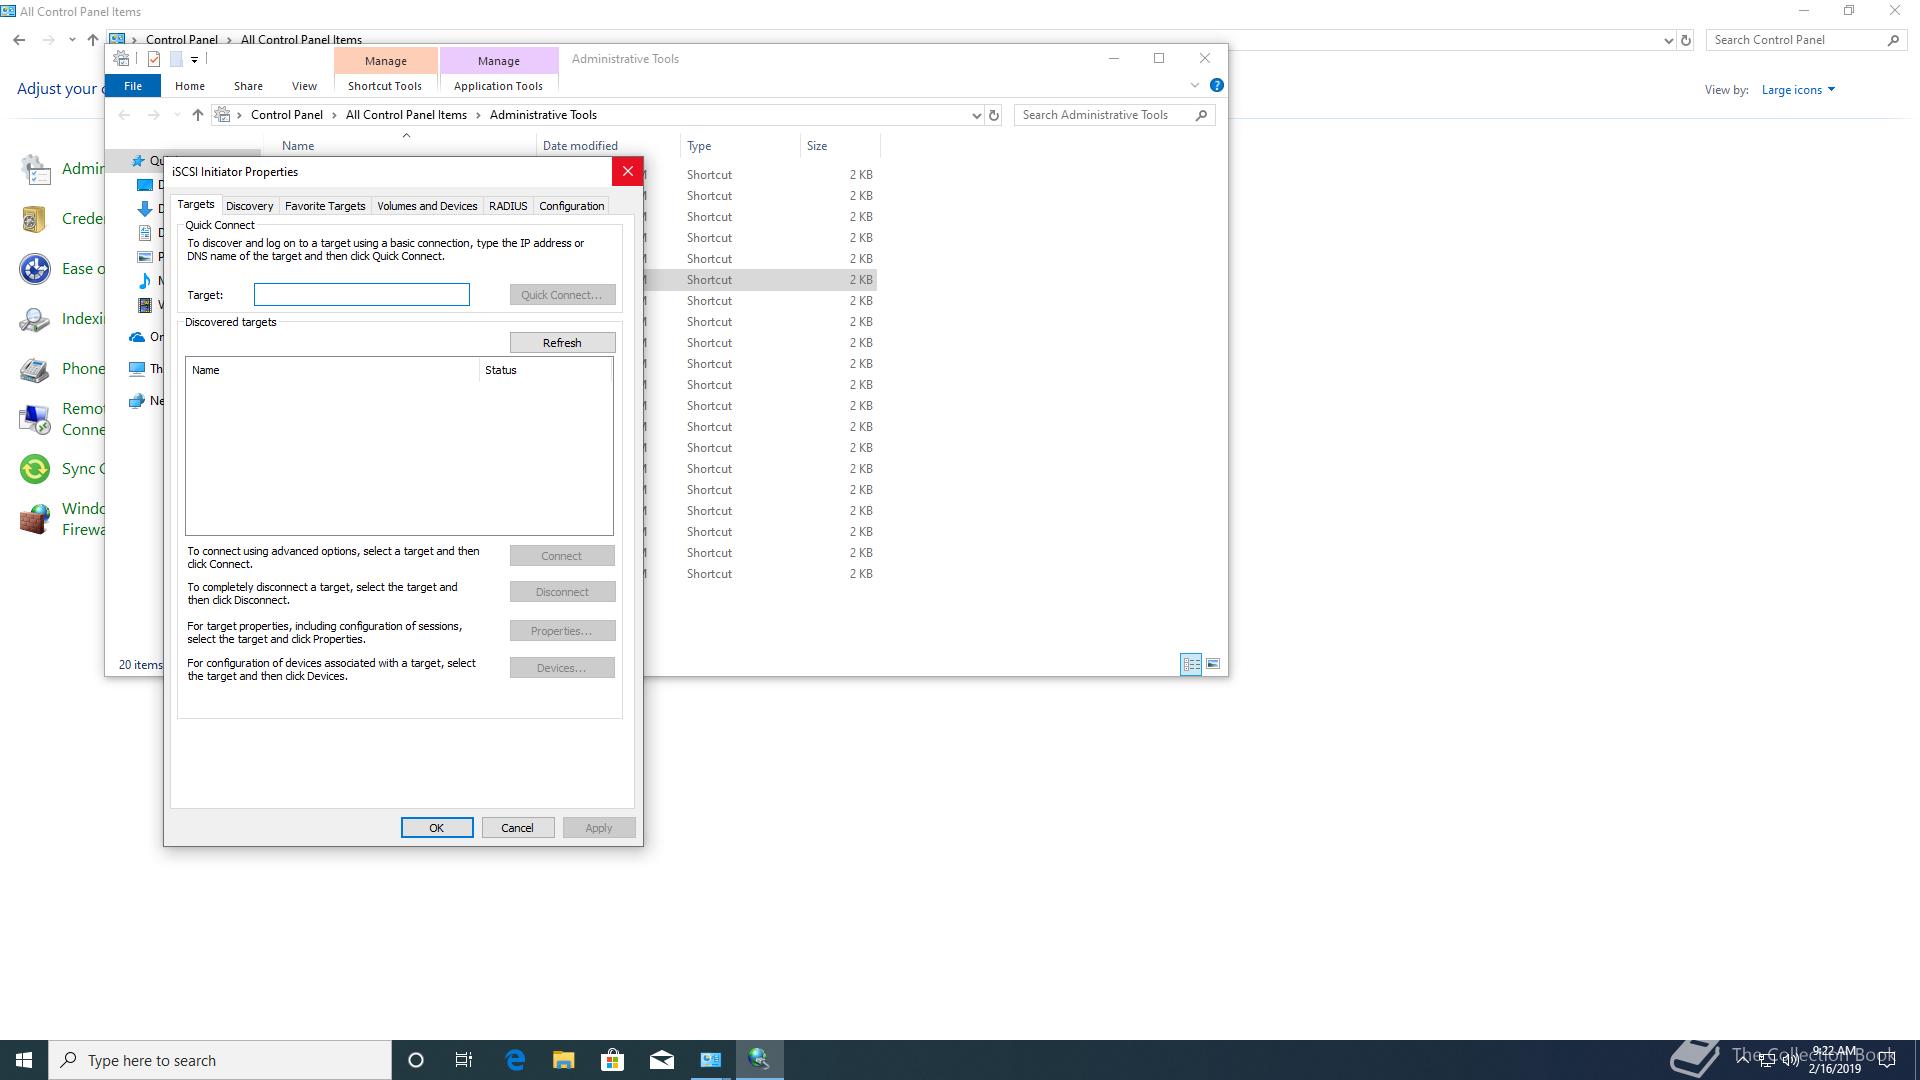The image size is (1920, 1080).
Task: Click the Control Panel breadcrumb in Explorer
Action: tap(287, 115)
